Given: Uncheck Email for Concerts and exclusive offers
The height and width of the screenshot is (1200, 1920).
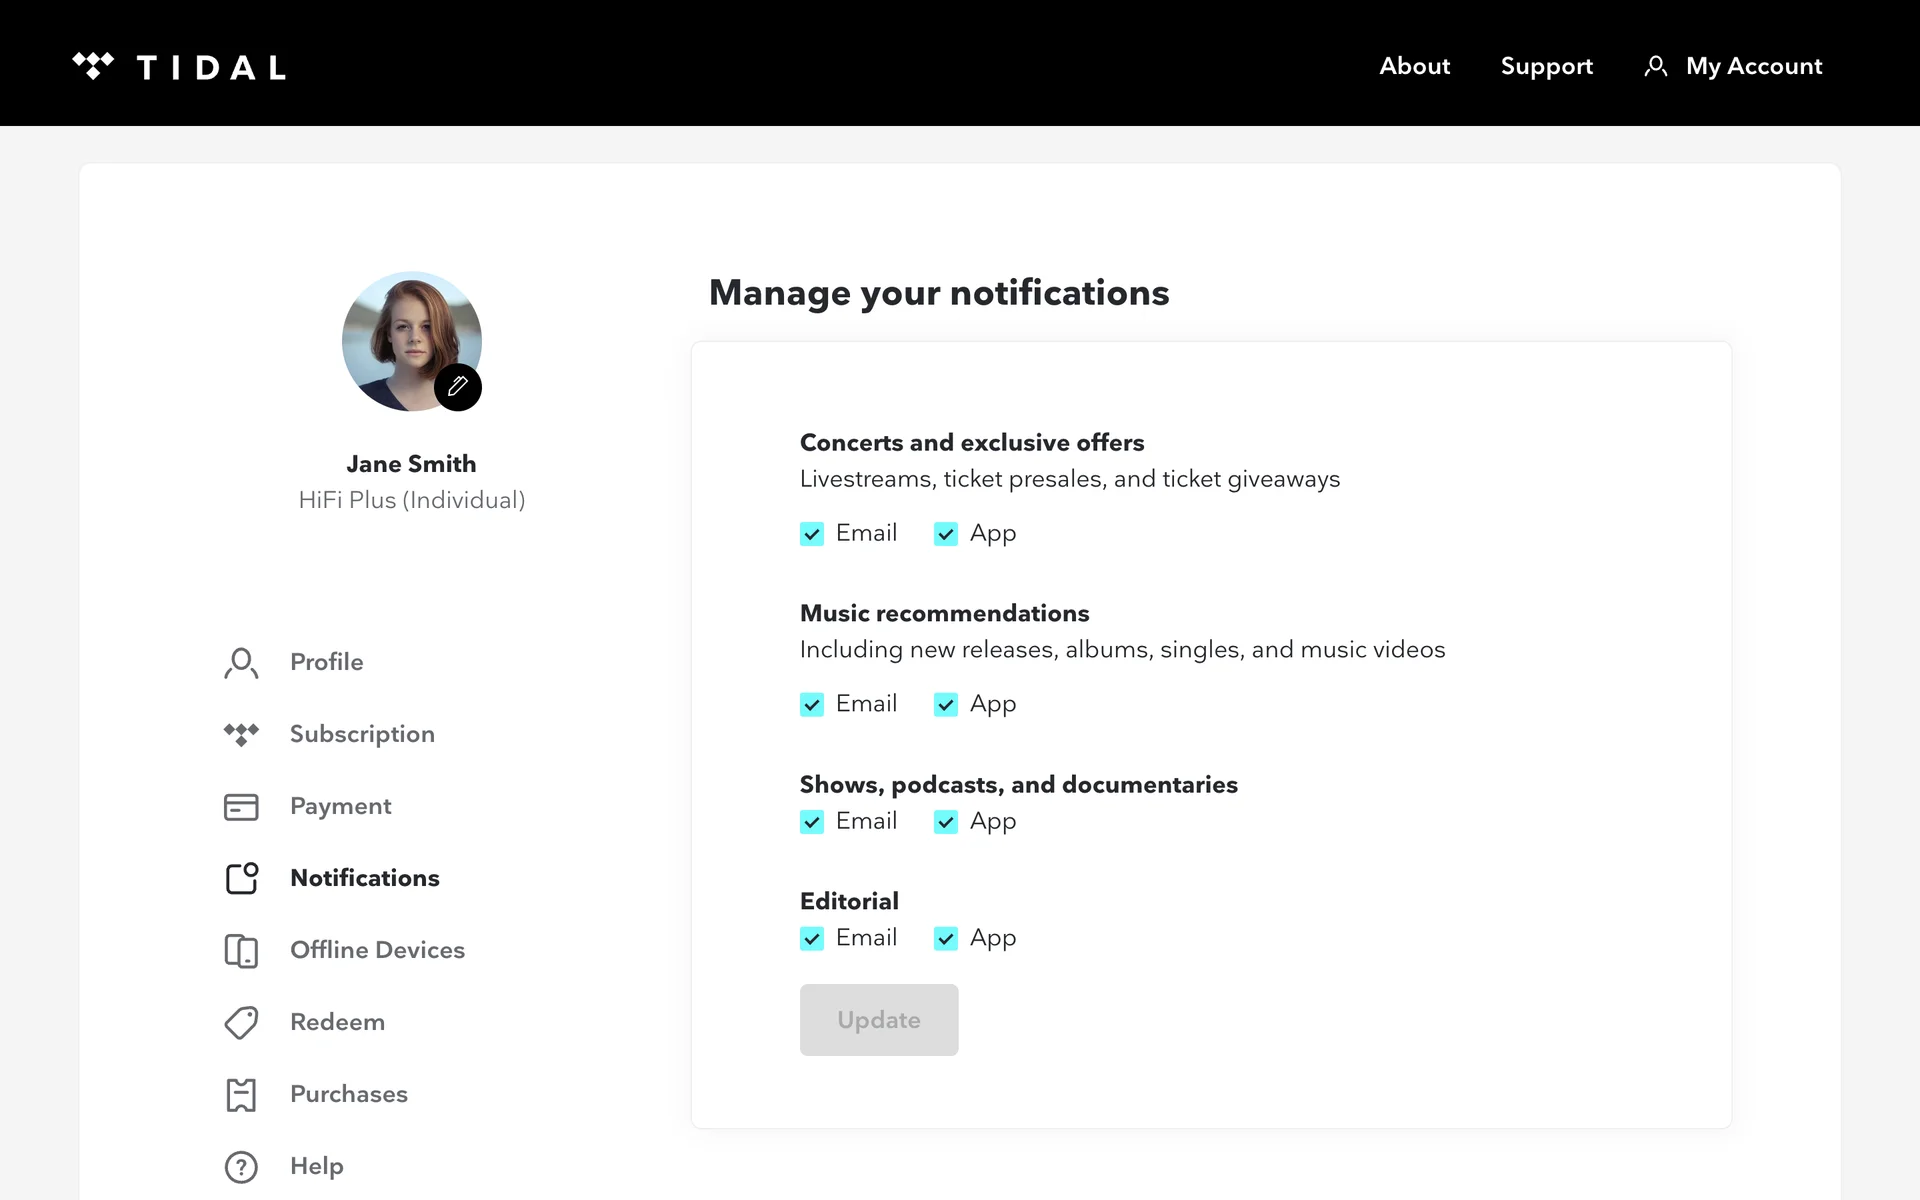Looking at the screenshot, I should tap(812, 534).
